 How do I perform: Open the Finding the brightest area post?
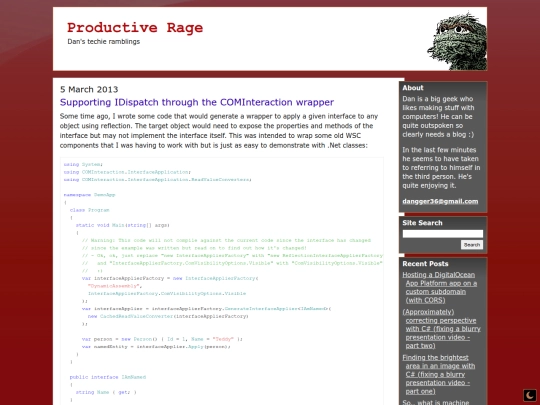coord(439,374)
